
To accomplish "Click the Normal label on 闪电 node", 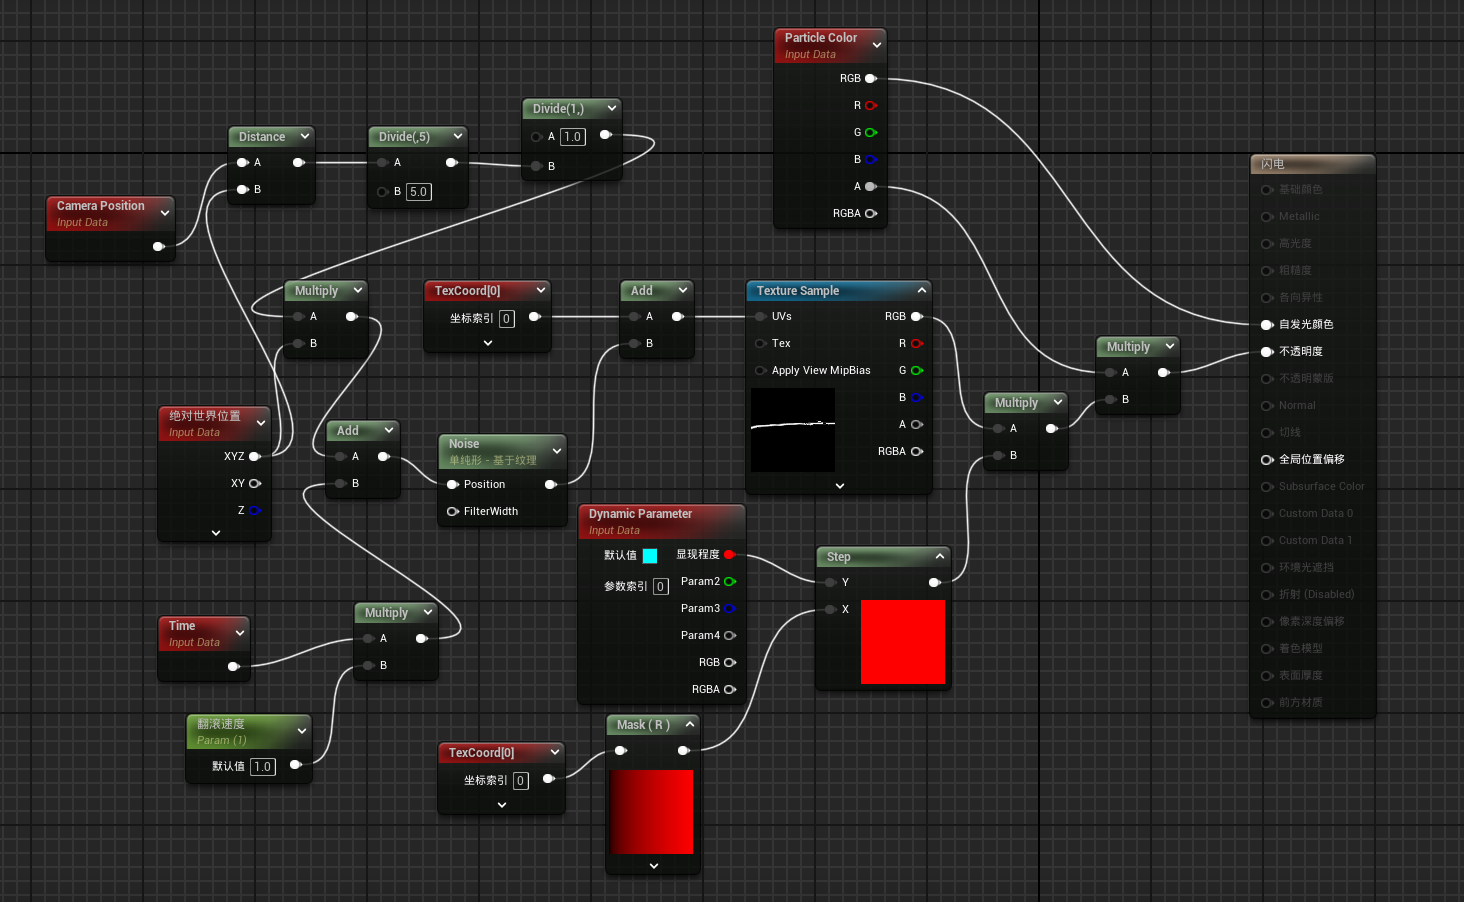I will pyautogui.click(x=1297, y=405).
